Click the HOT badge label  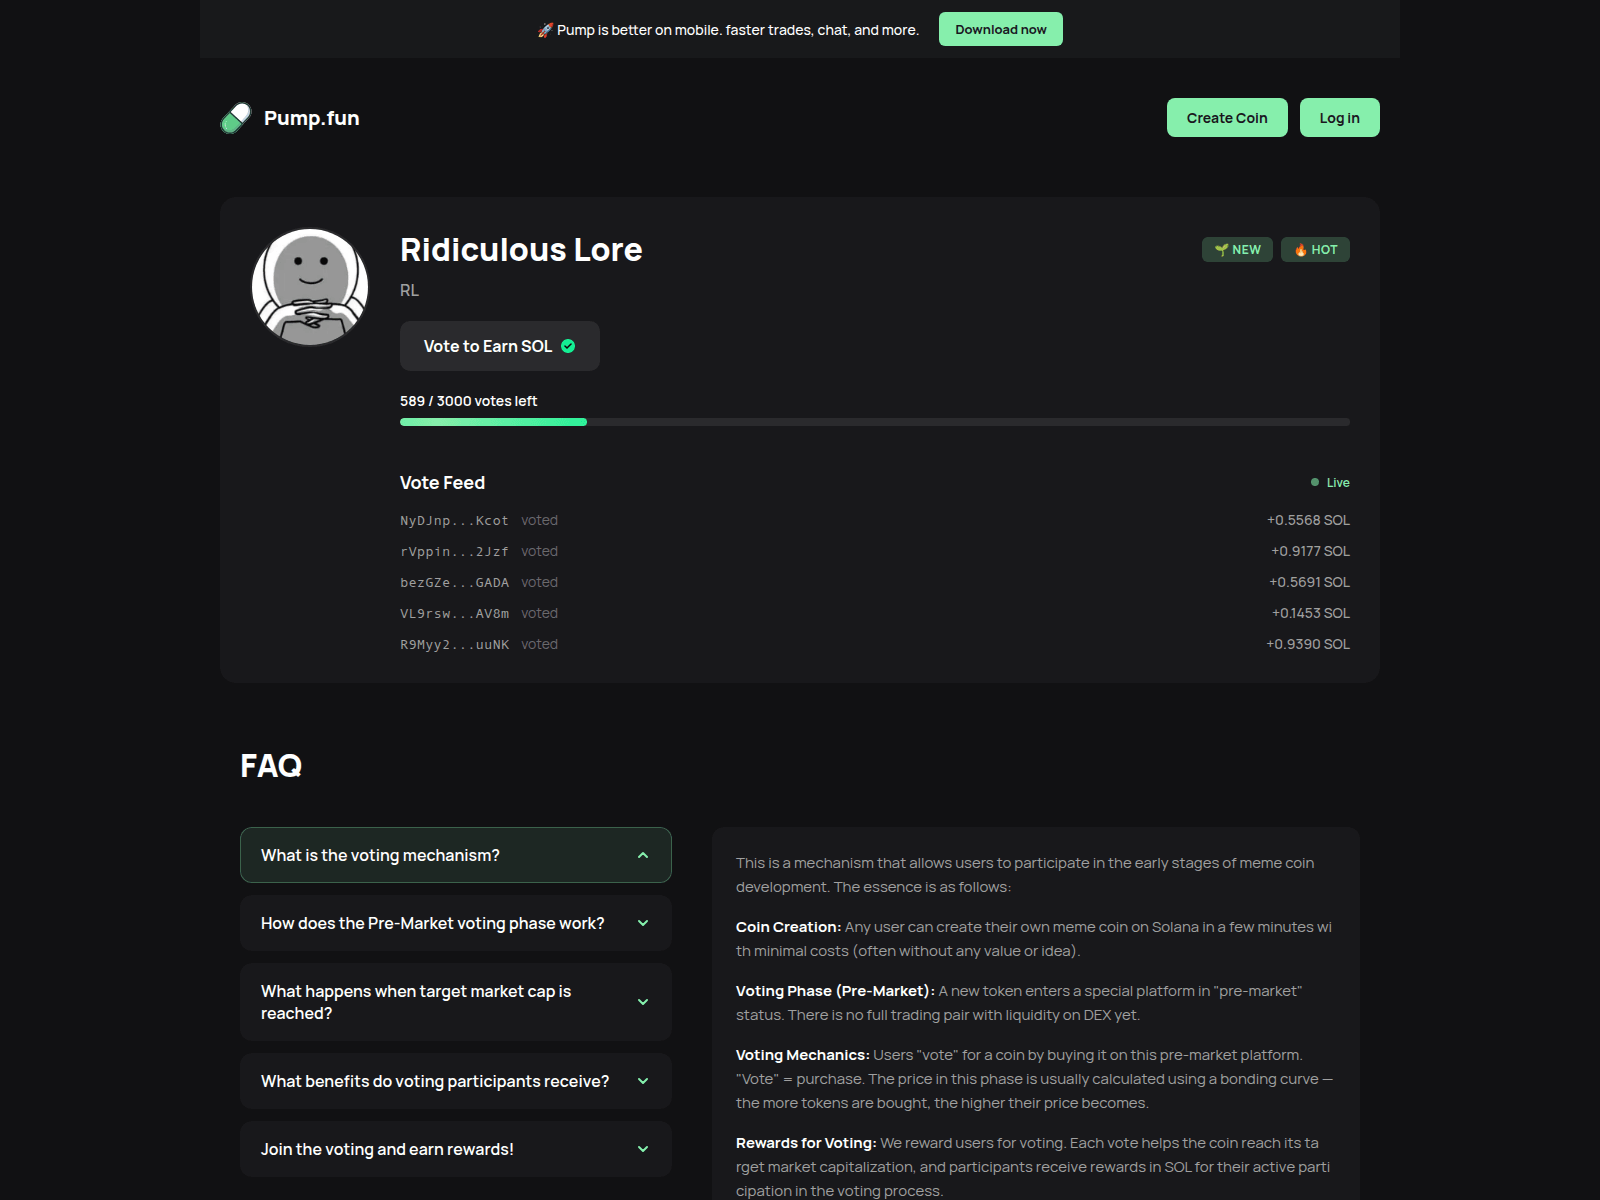(1315, 250)
